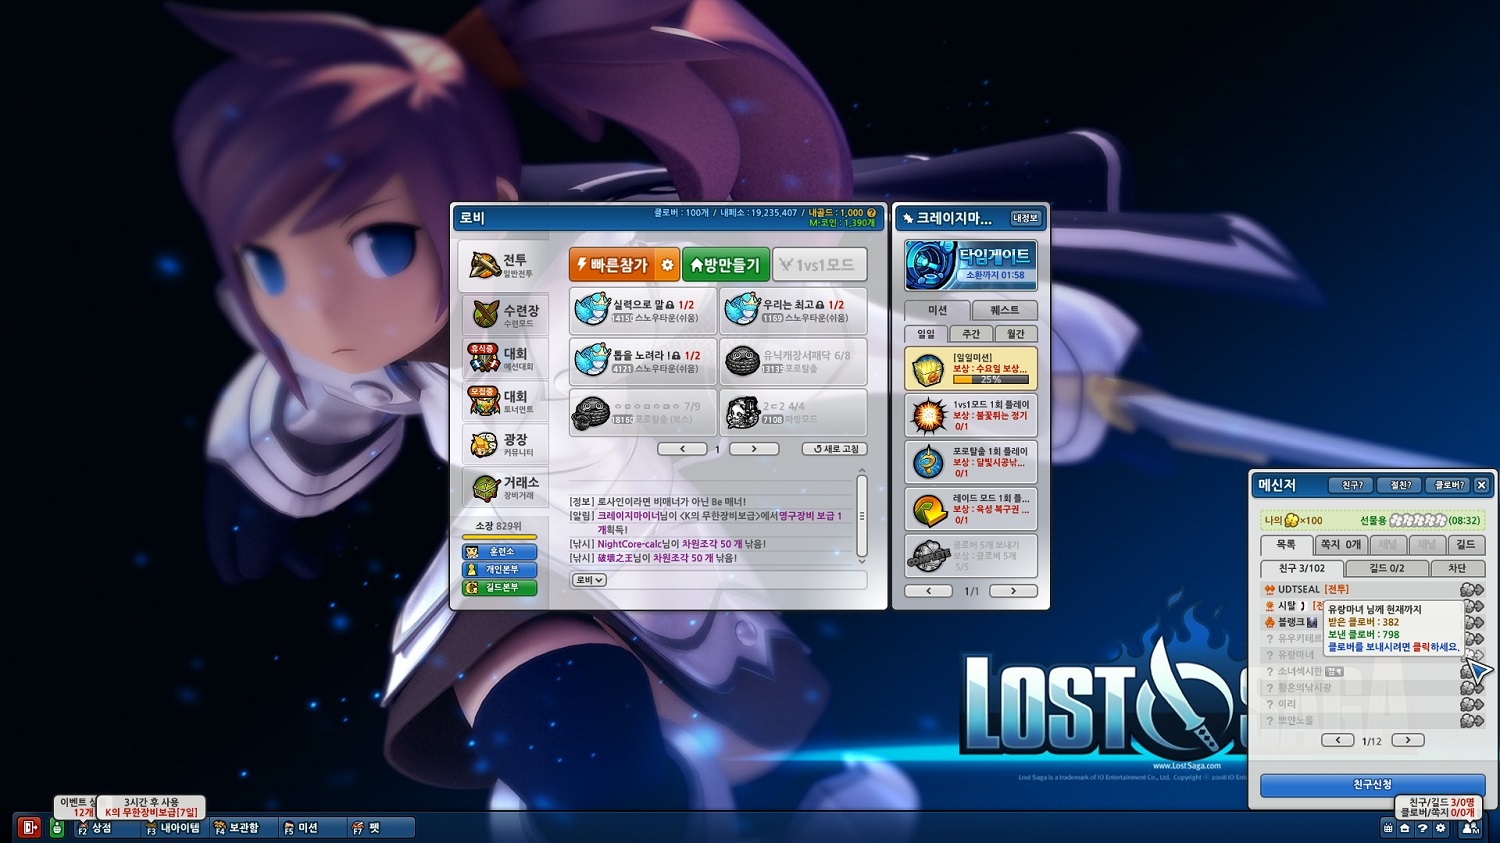Select the 수련장 training mode icon
This screenshot has width=1500, height=843.
pyautogui.click(x=505, y=315)
